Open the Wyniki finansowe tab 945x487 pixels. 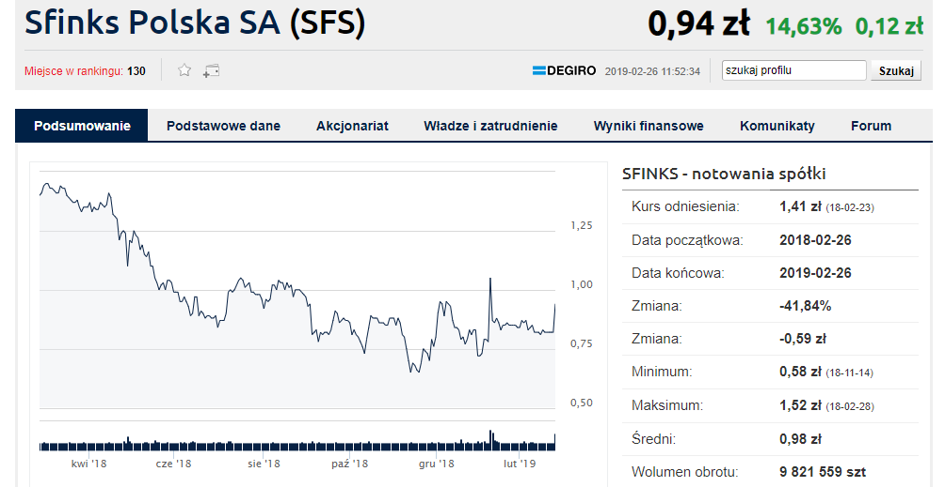pyautogui.click(x=648, y=126)
